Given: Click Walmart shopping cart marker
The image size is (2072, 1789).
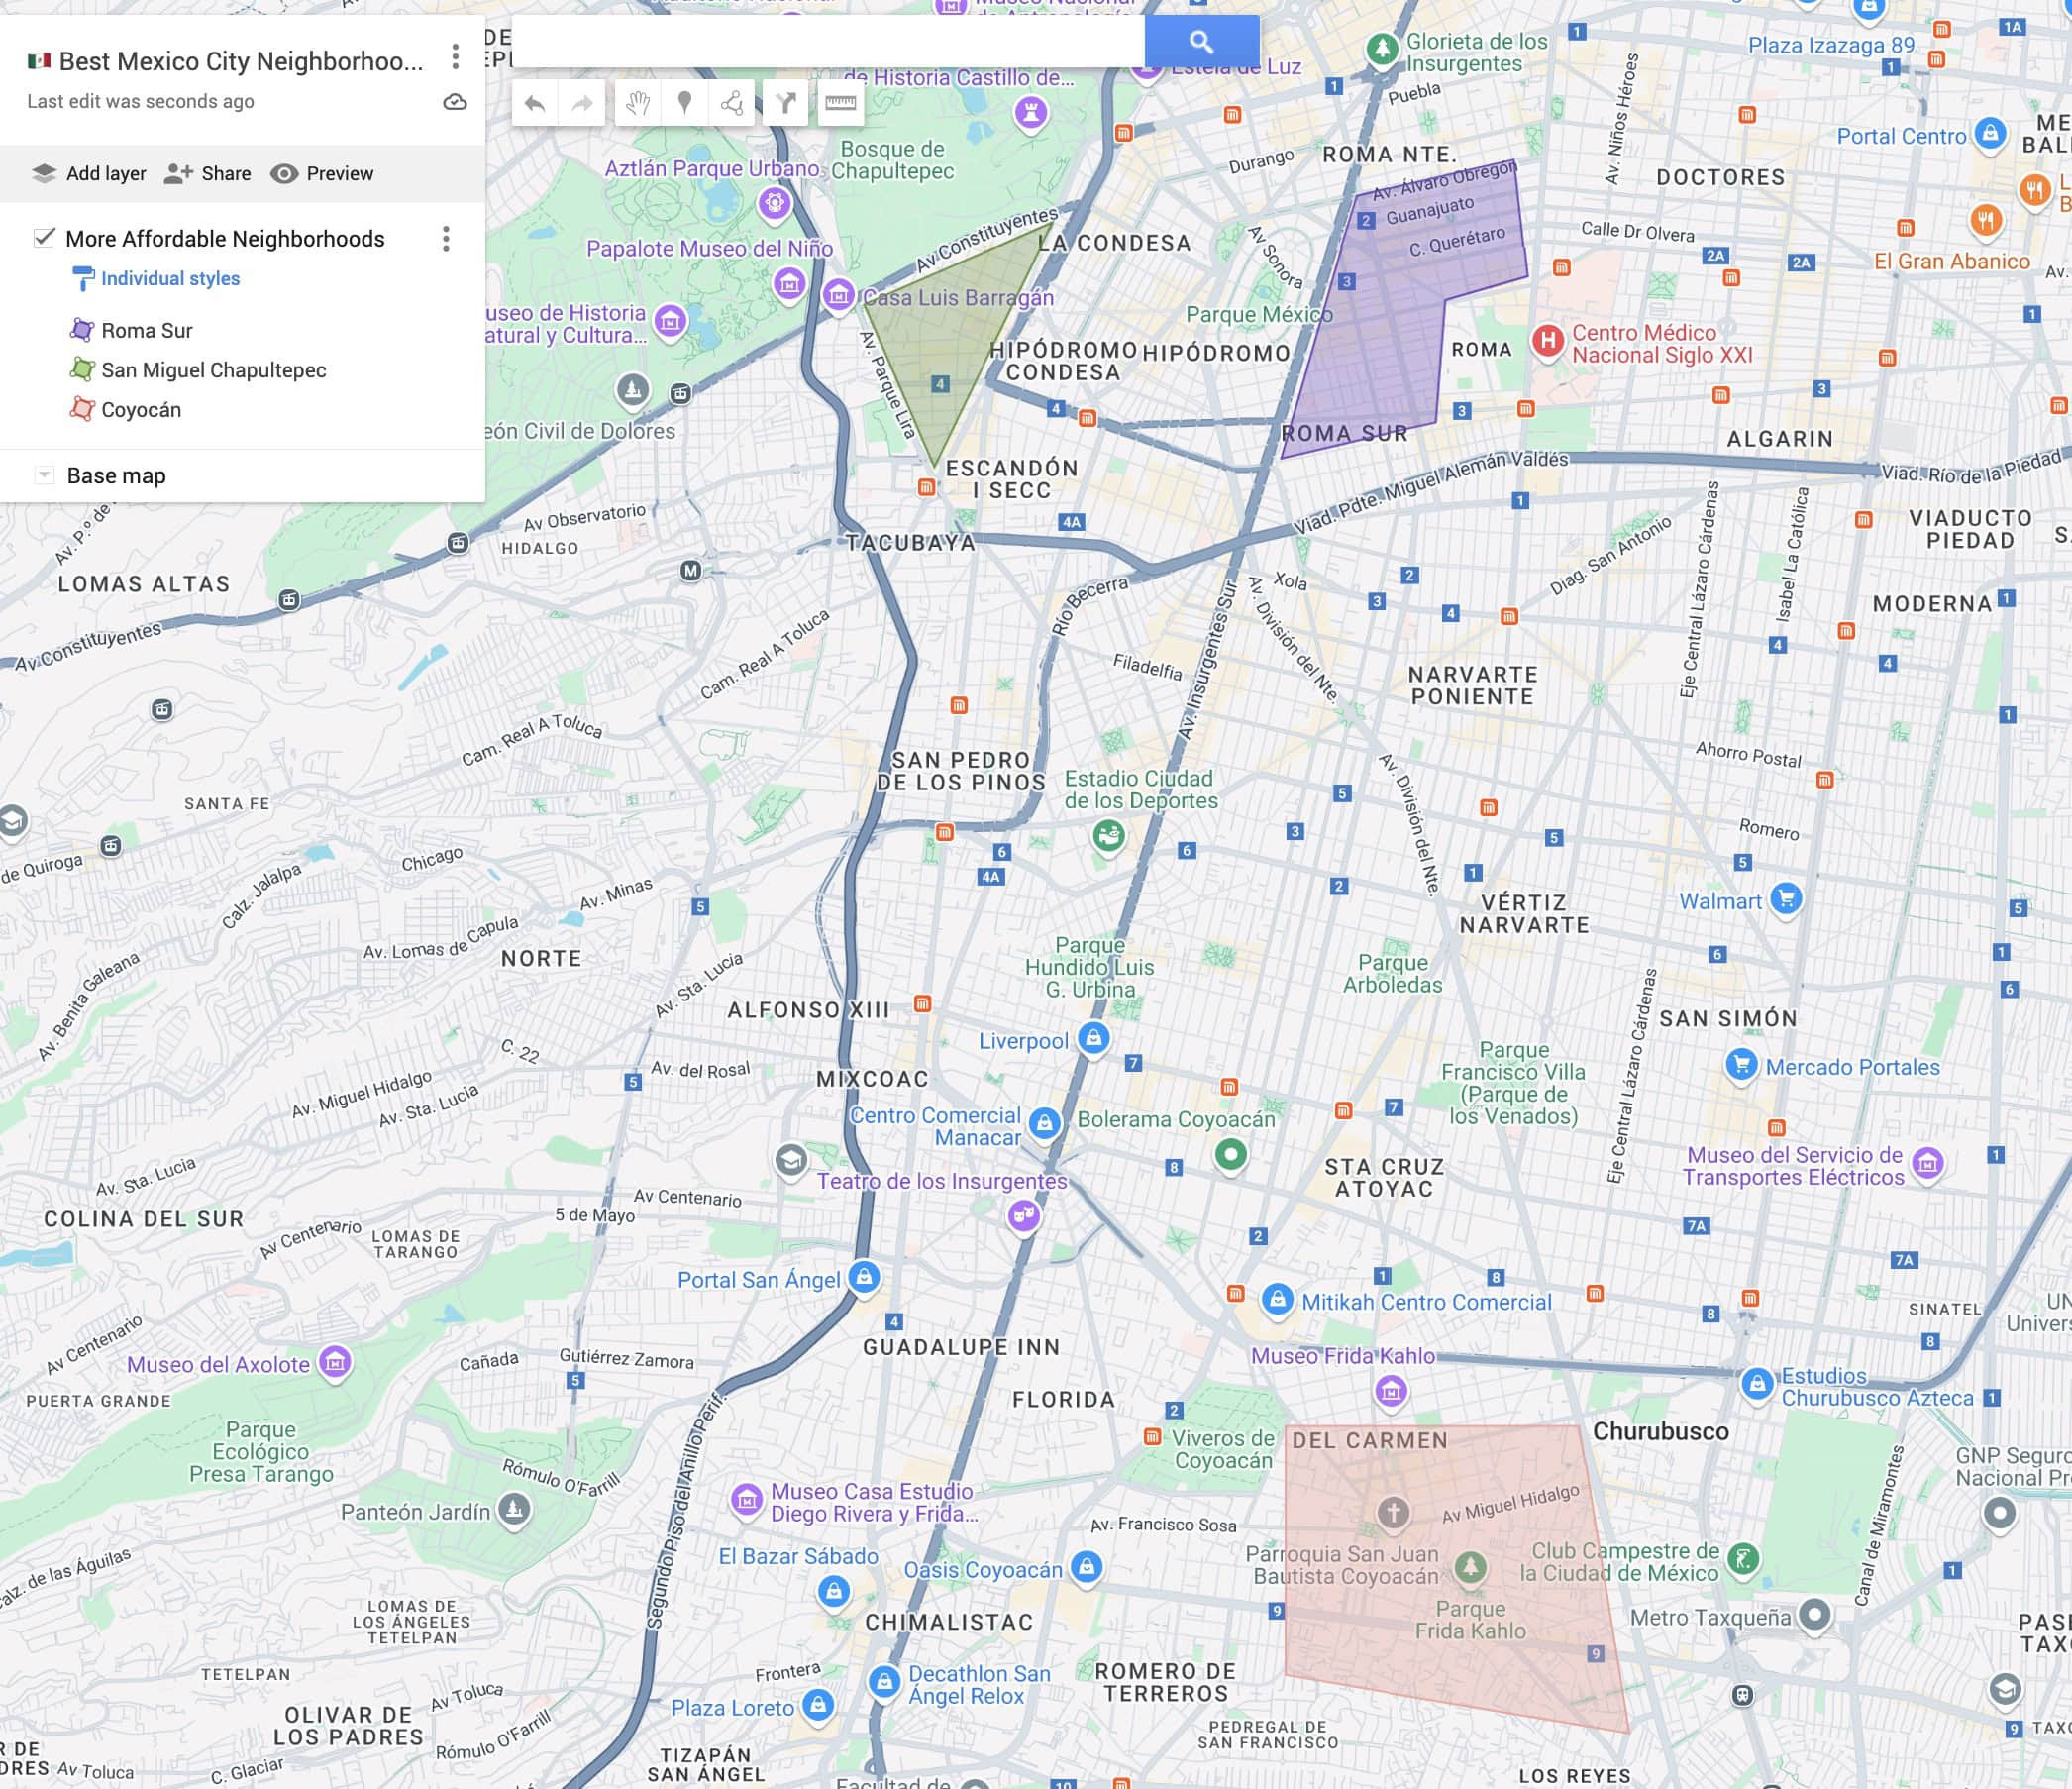Looking at the screenshot, I should [1786, 898].
